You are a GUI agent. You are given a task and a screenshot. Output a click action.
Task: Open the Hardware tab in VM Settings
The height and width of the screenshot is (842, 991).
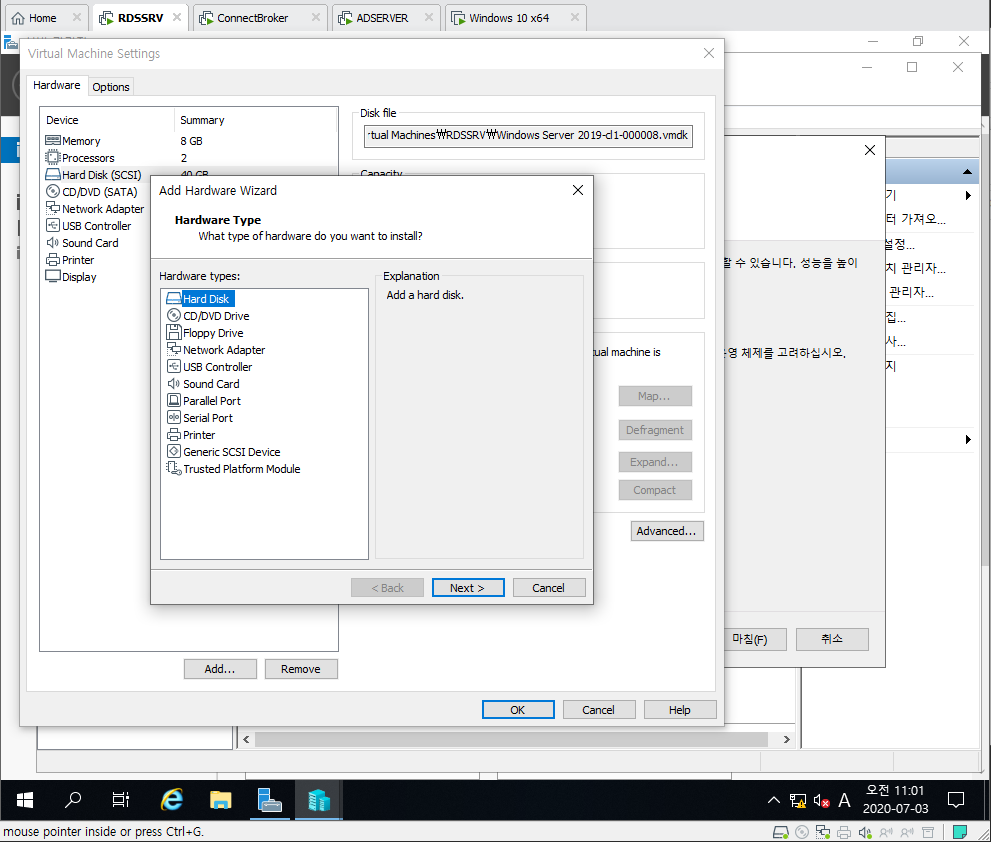(56, 85)
